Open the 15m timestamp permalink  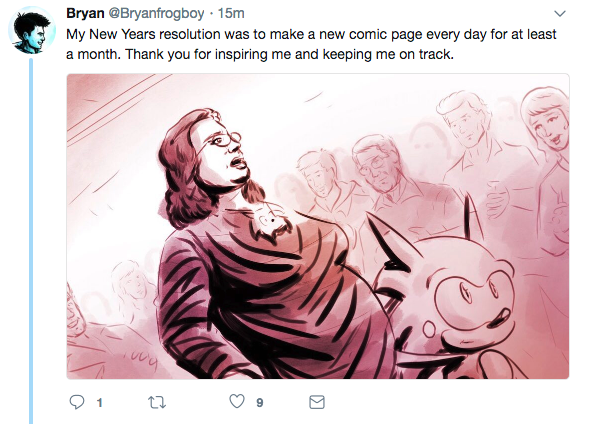point(231,13)
